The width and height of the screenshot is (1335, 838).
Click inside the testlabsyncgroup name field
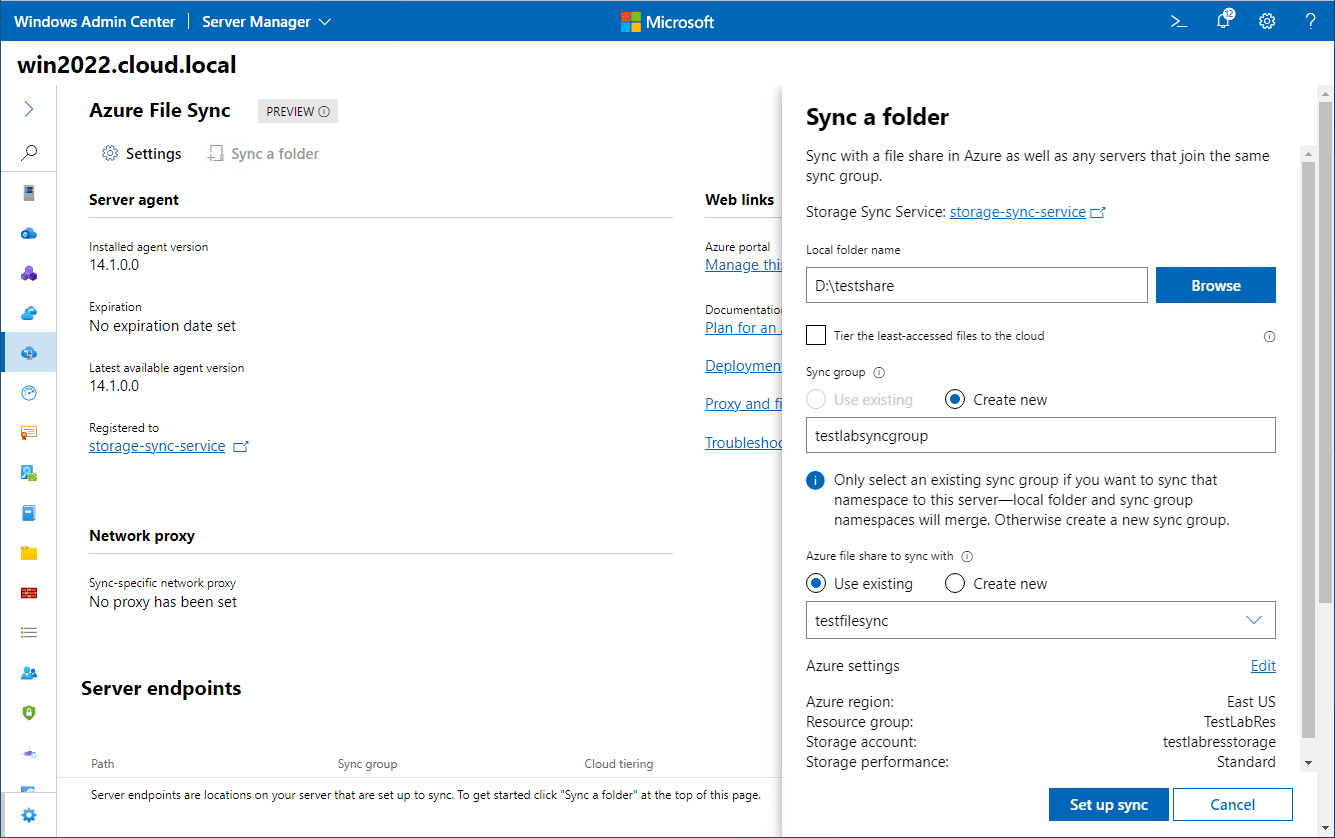pyautogui.click(x=1040, y=435)
